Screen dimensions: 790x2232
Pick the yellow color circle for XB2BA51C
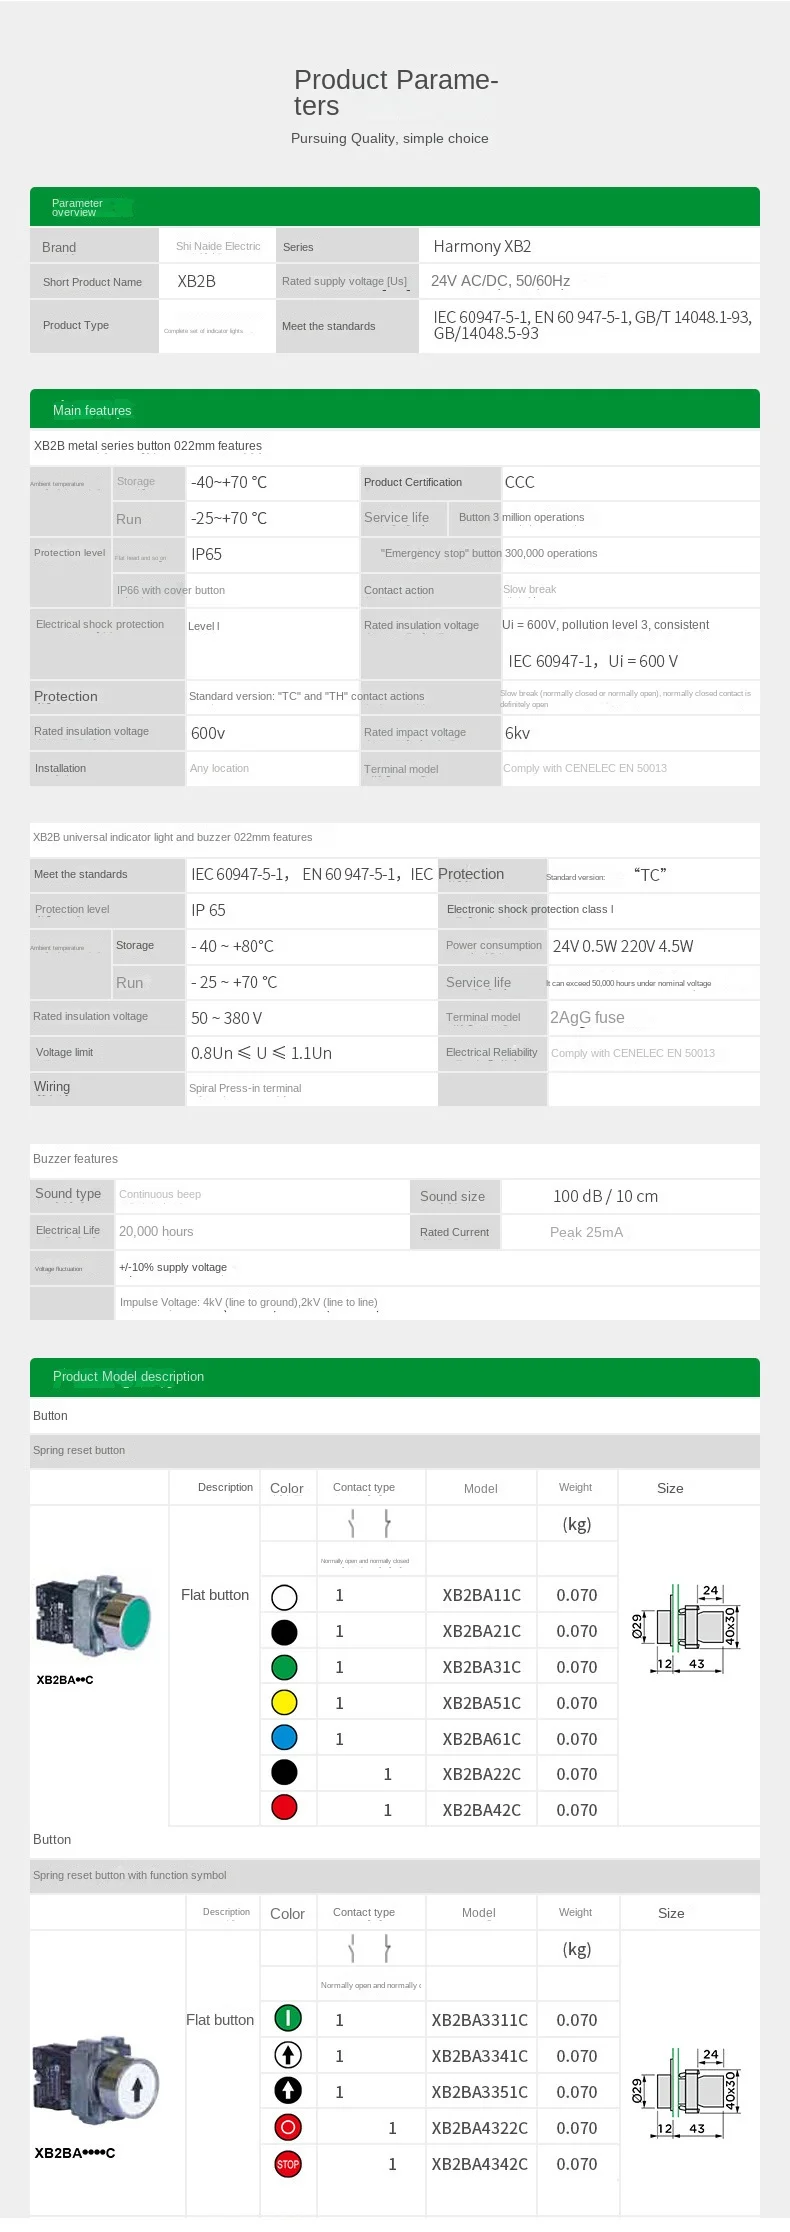tap(284, 1702)
